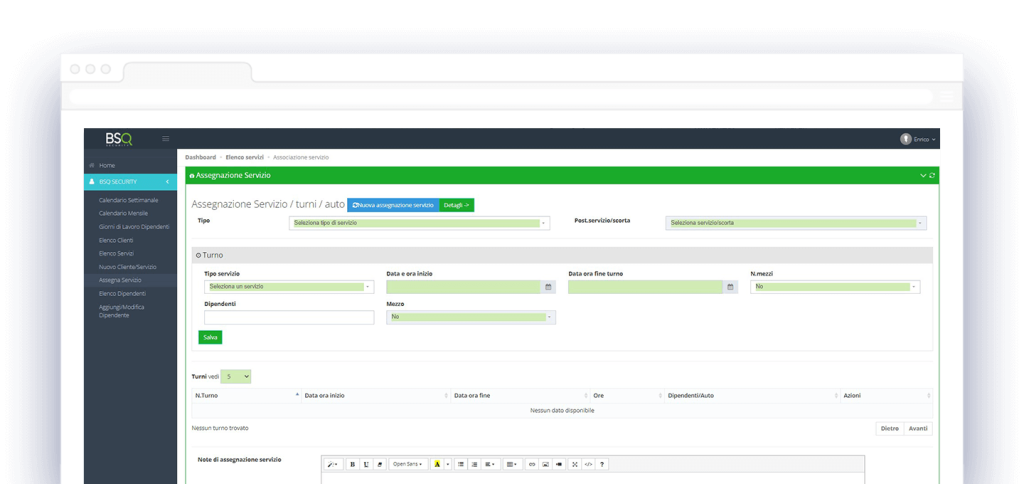Open the help icon in the notes editor
Image resolution: width=1024 pixels, height=484 pixels.
(x=602, y=464)
